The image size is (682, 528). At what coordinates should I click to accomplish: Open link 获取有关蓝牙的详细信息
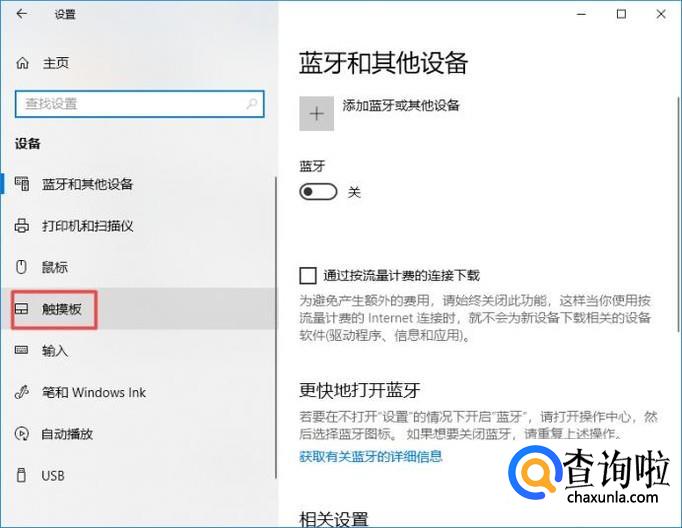coord(371,456)
